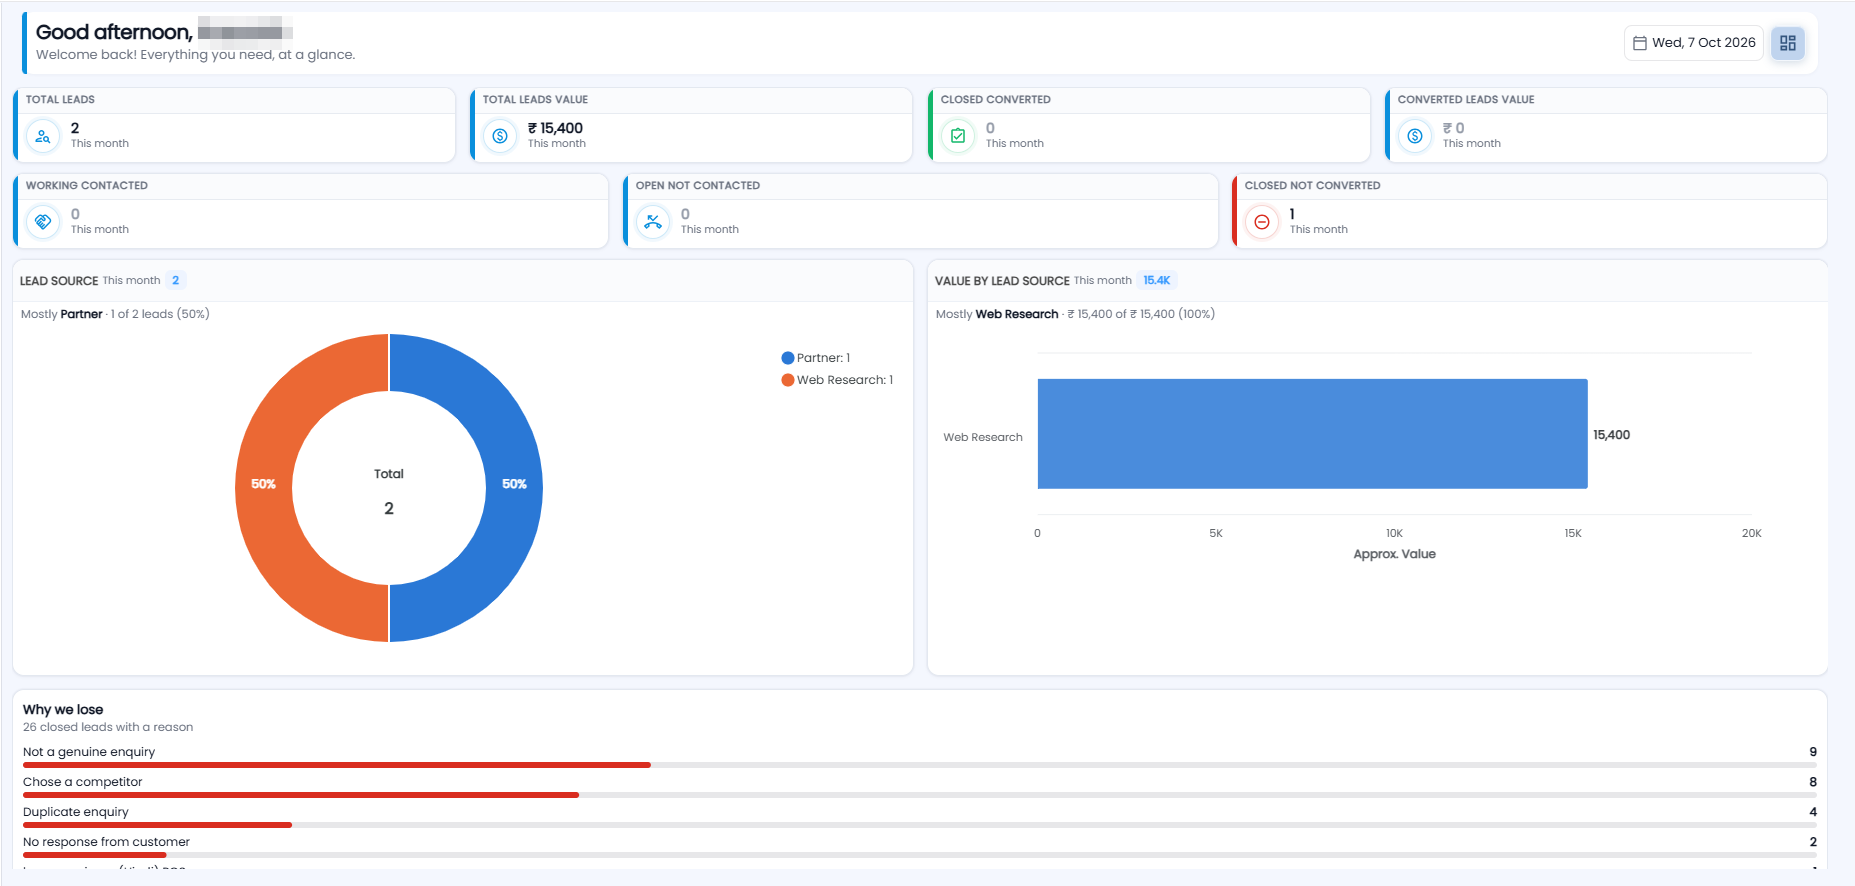Click the Web Research axis label
1855x886 pixels.
pyautogui.click(x=983, y=437)
